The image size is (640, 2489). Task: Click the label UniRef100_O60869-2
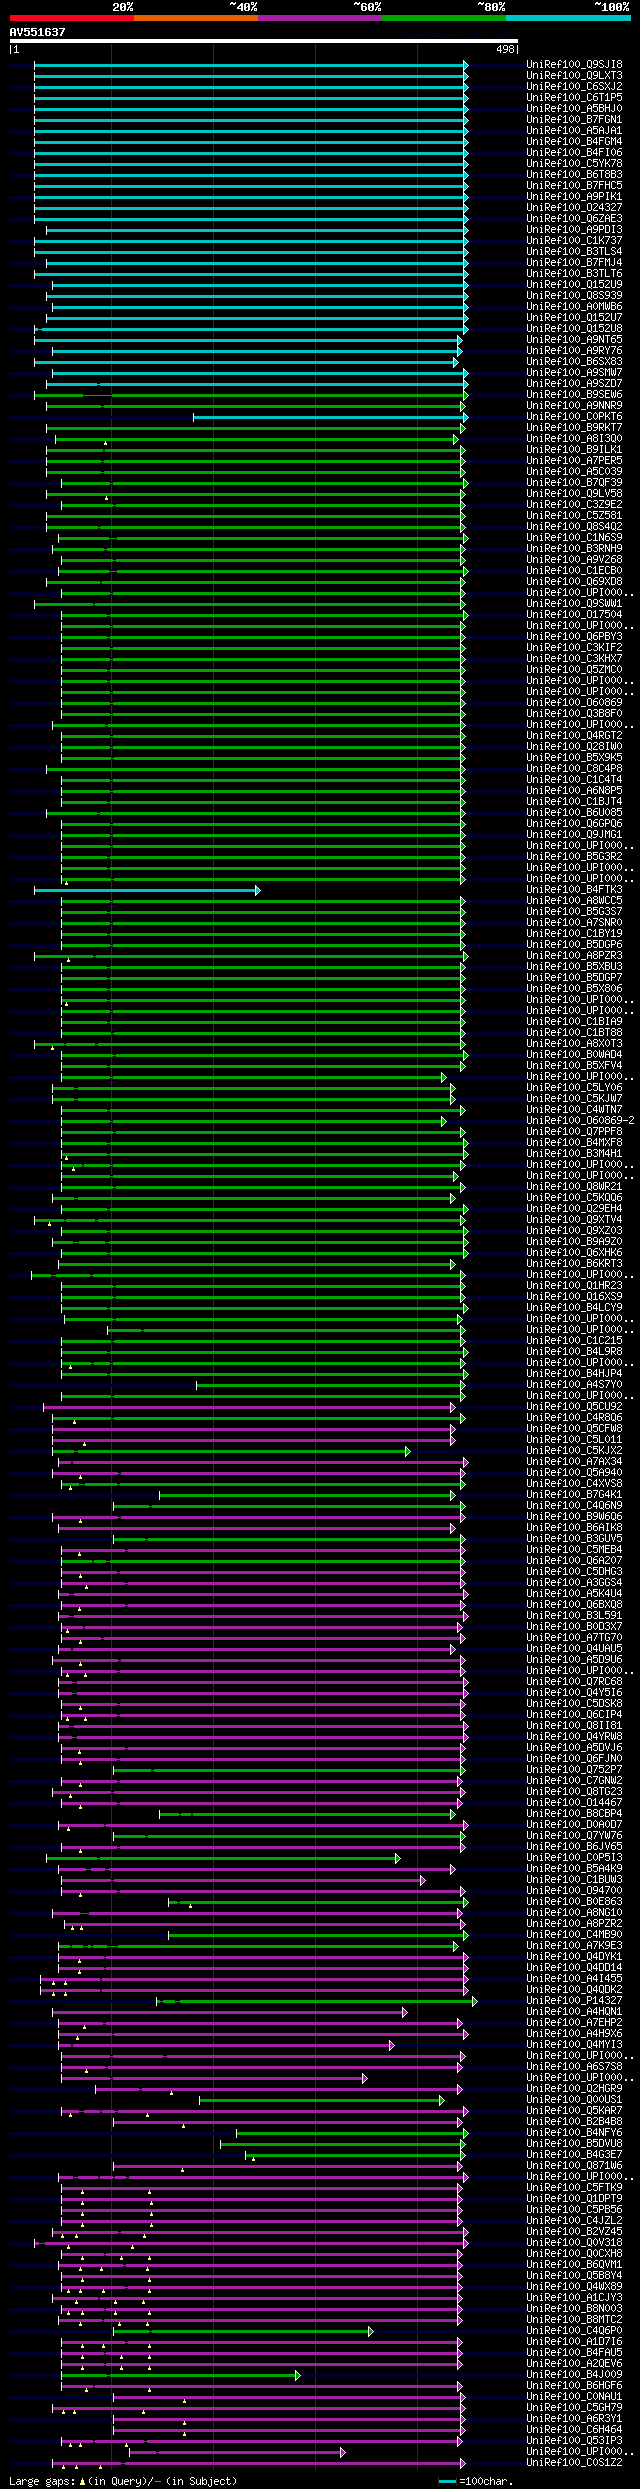(x=580, y=1121)
